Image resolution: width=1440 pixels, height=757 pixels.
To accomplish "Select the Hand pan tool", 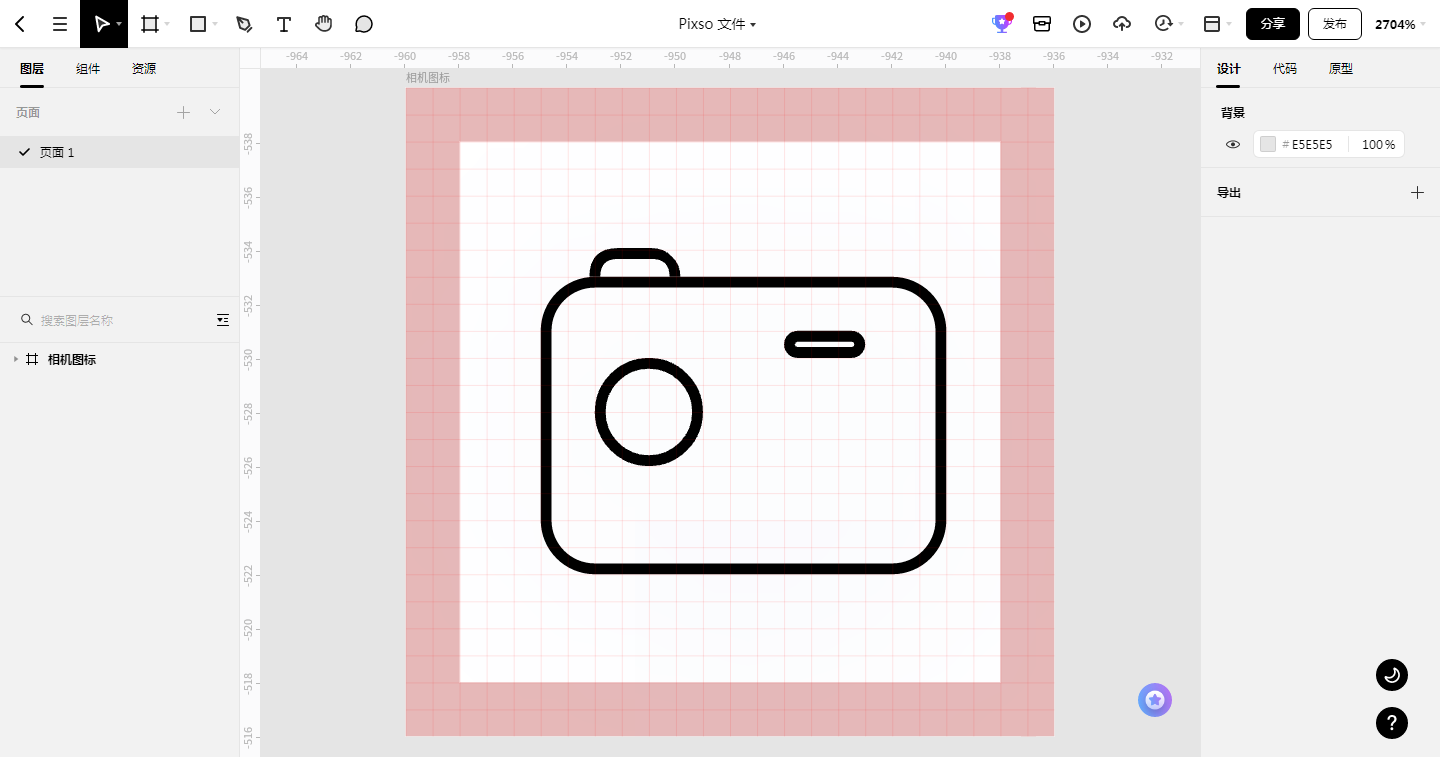I will [x=324, y=24].
